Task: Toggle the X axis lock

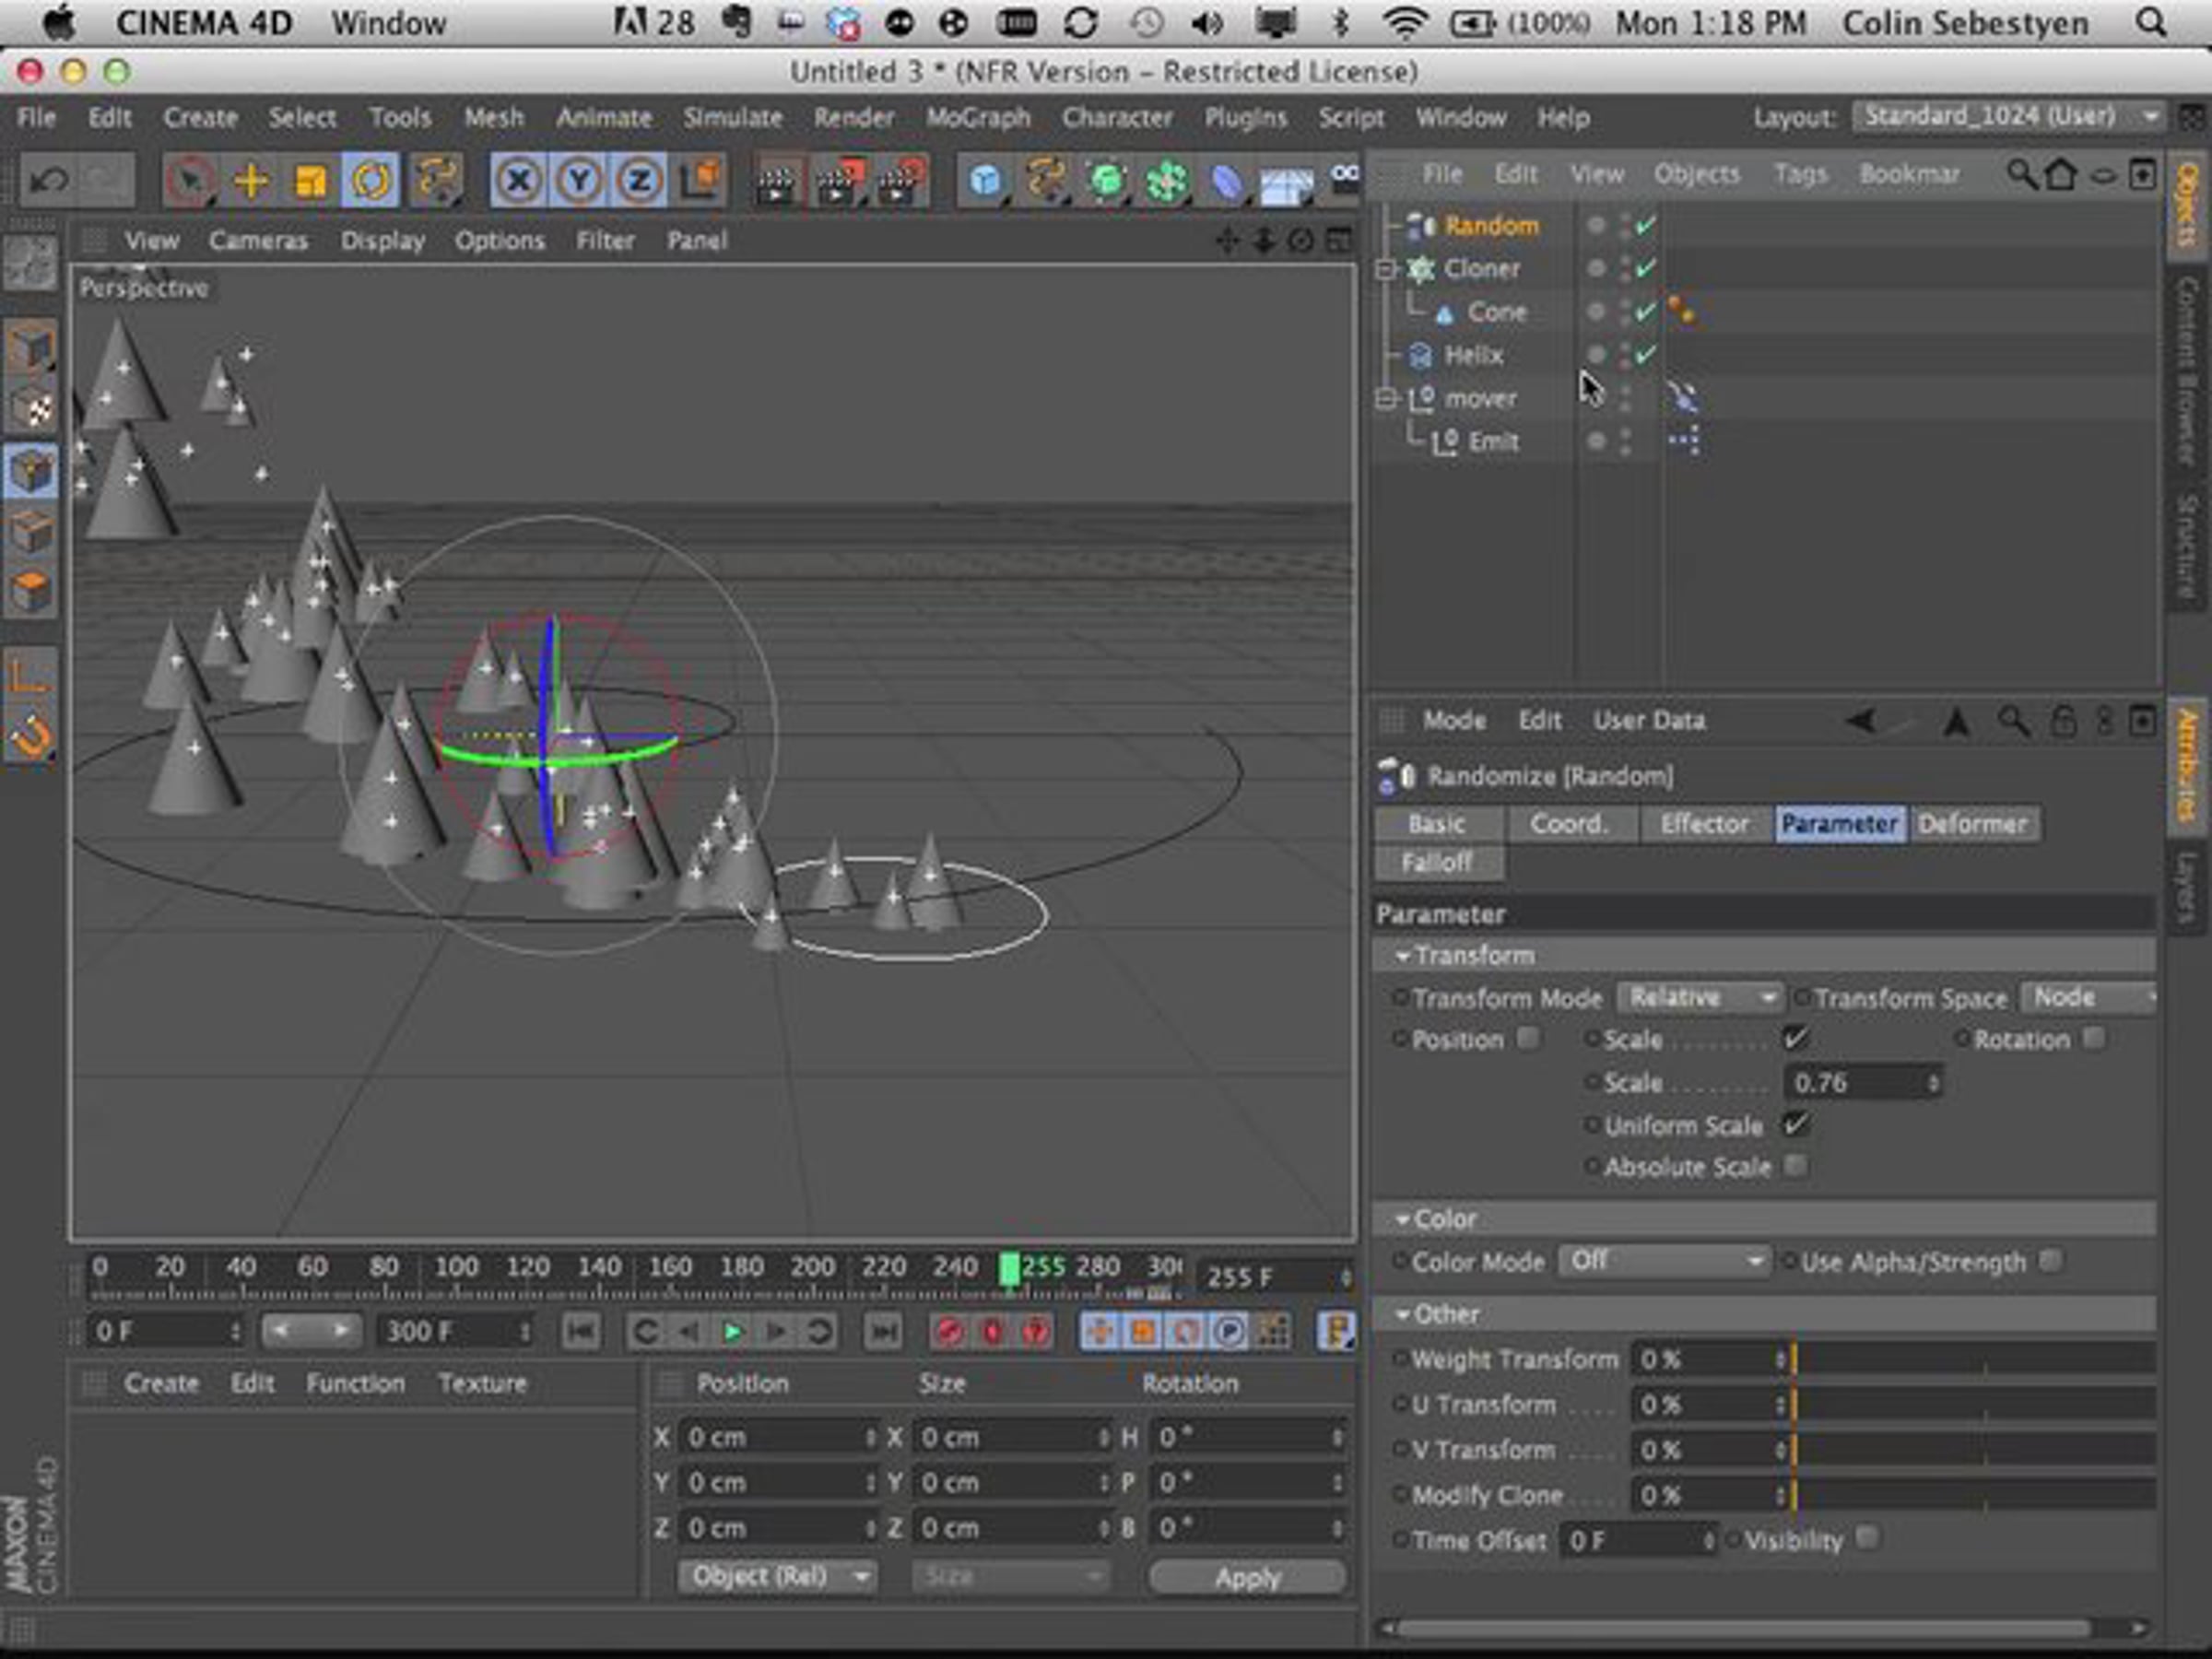Action: pos(518,181)
